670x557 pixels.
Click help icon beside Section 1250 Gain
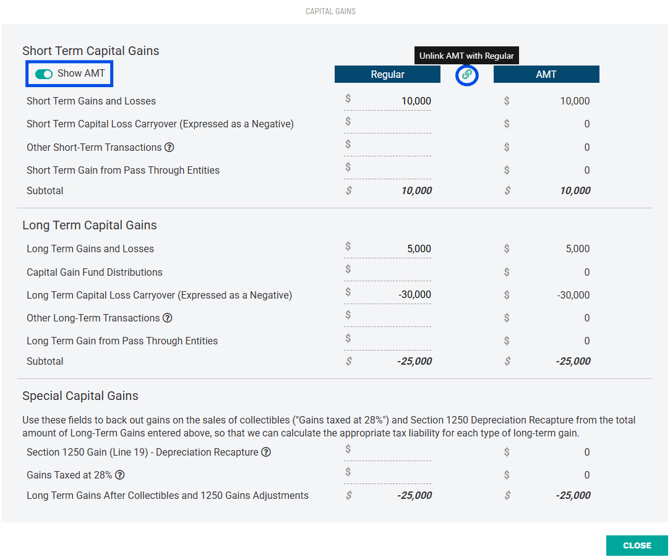coord(266,452)
